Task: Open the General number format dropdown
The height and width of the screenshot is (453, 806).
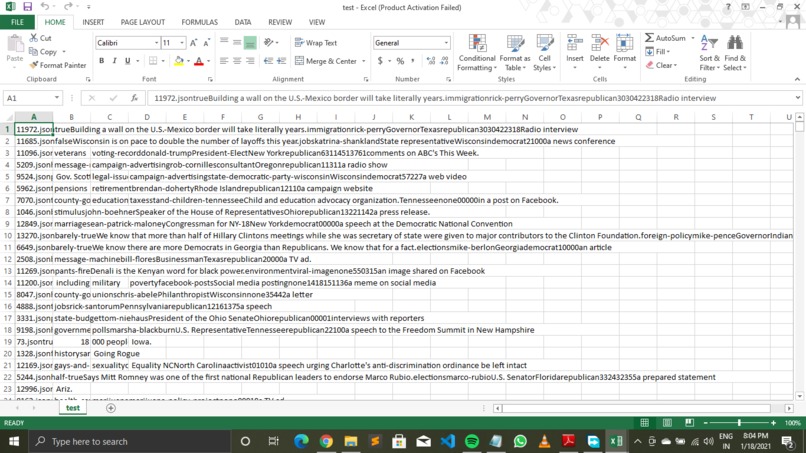Action: point(446,43)
